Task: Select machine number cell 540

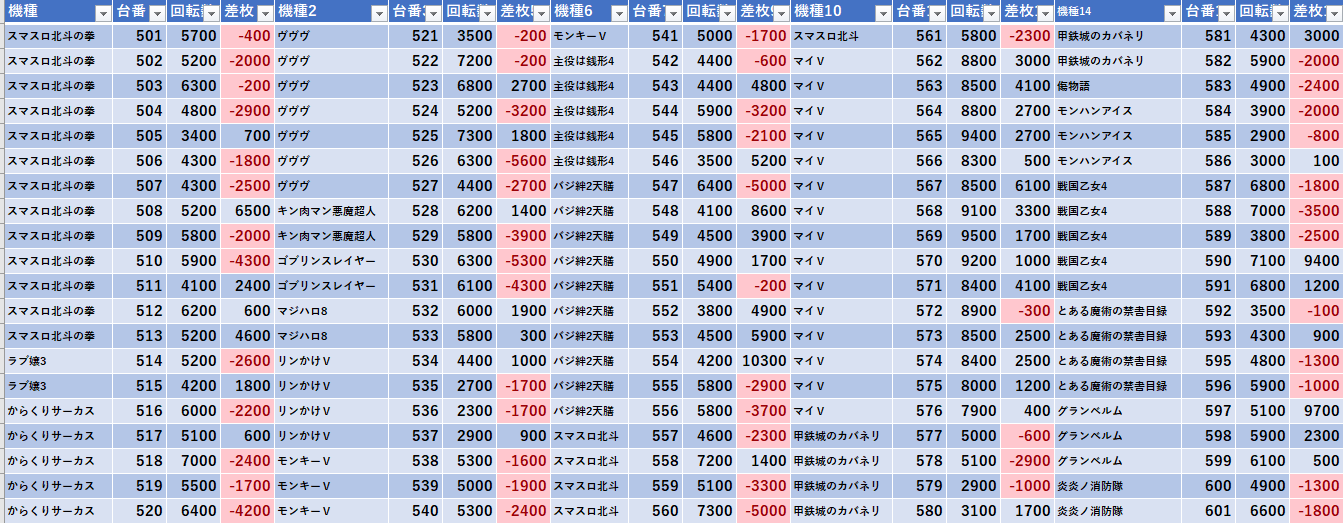Action: tap(415, 510)
